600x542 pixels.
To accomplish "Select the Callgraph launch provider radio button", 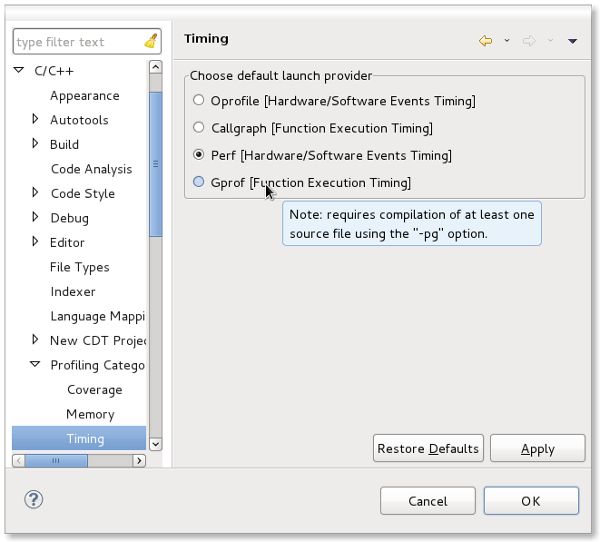I will pyautogui.click(x=198, y=127).
